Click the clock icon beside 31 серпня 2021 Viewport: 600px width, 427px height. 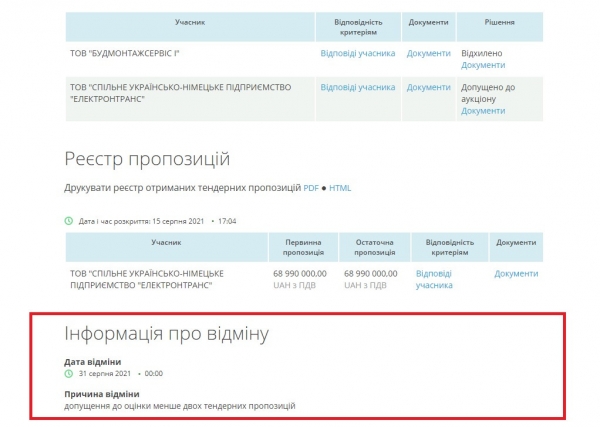click(69, 373)
